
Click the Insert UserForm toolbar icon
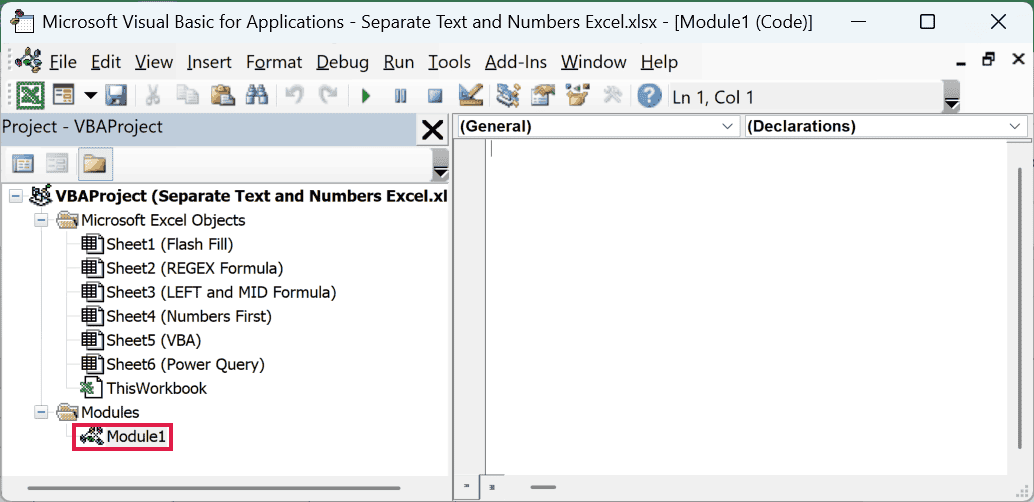pos(63,96)
